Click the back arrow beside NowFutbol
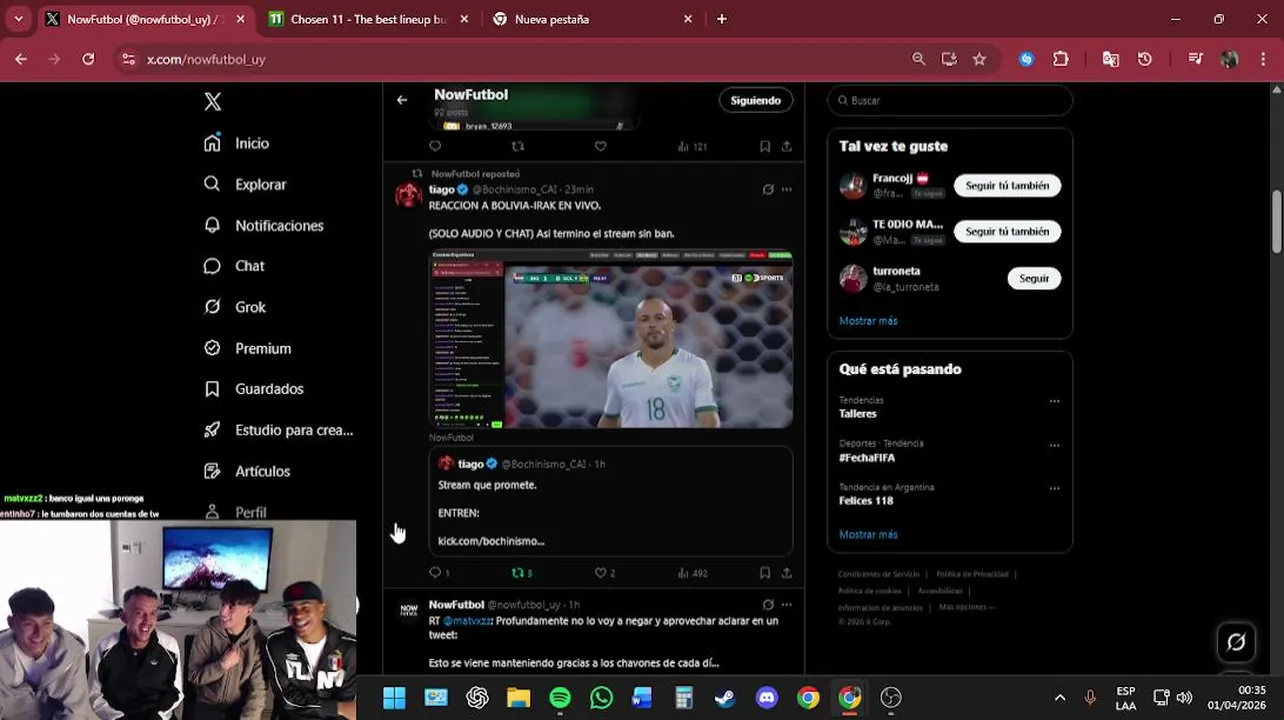This screenshot has width=1284, height=720. pyautogui.click(x=402, y=100)
